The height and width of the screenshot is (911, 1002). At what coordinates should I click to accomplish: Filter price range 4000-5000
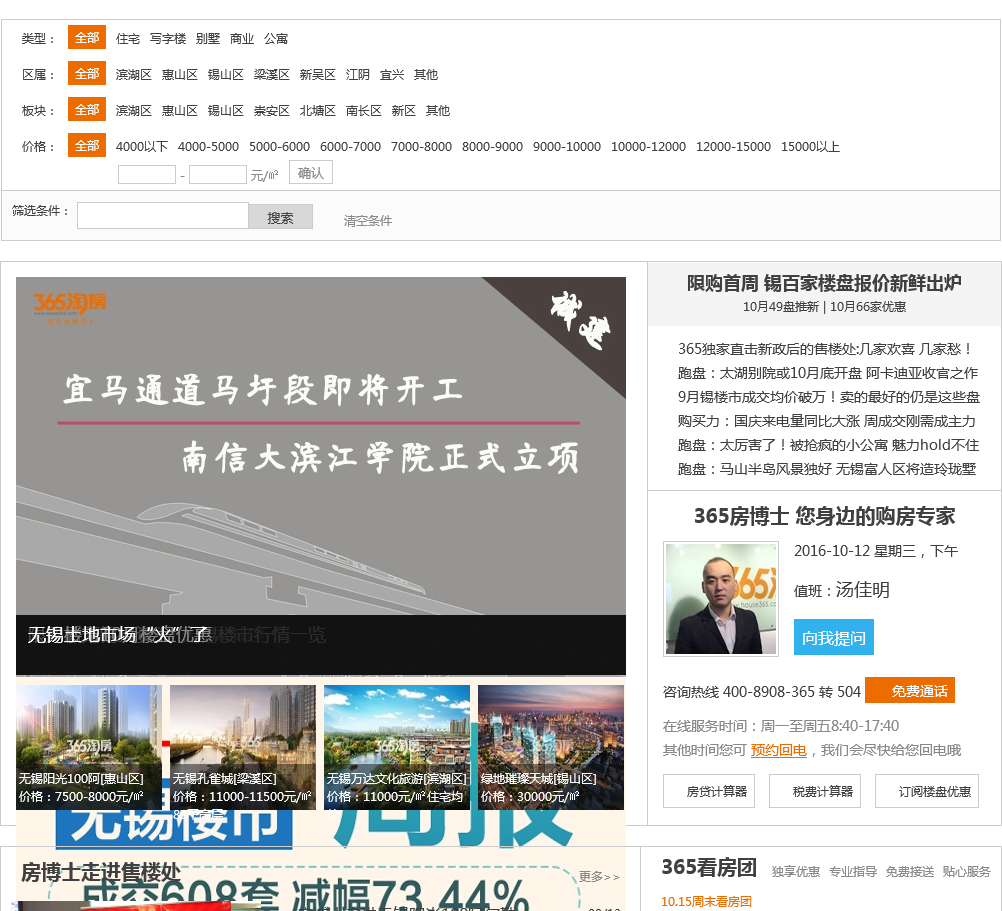pos(208,147)
